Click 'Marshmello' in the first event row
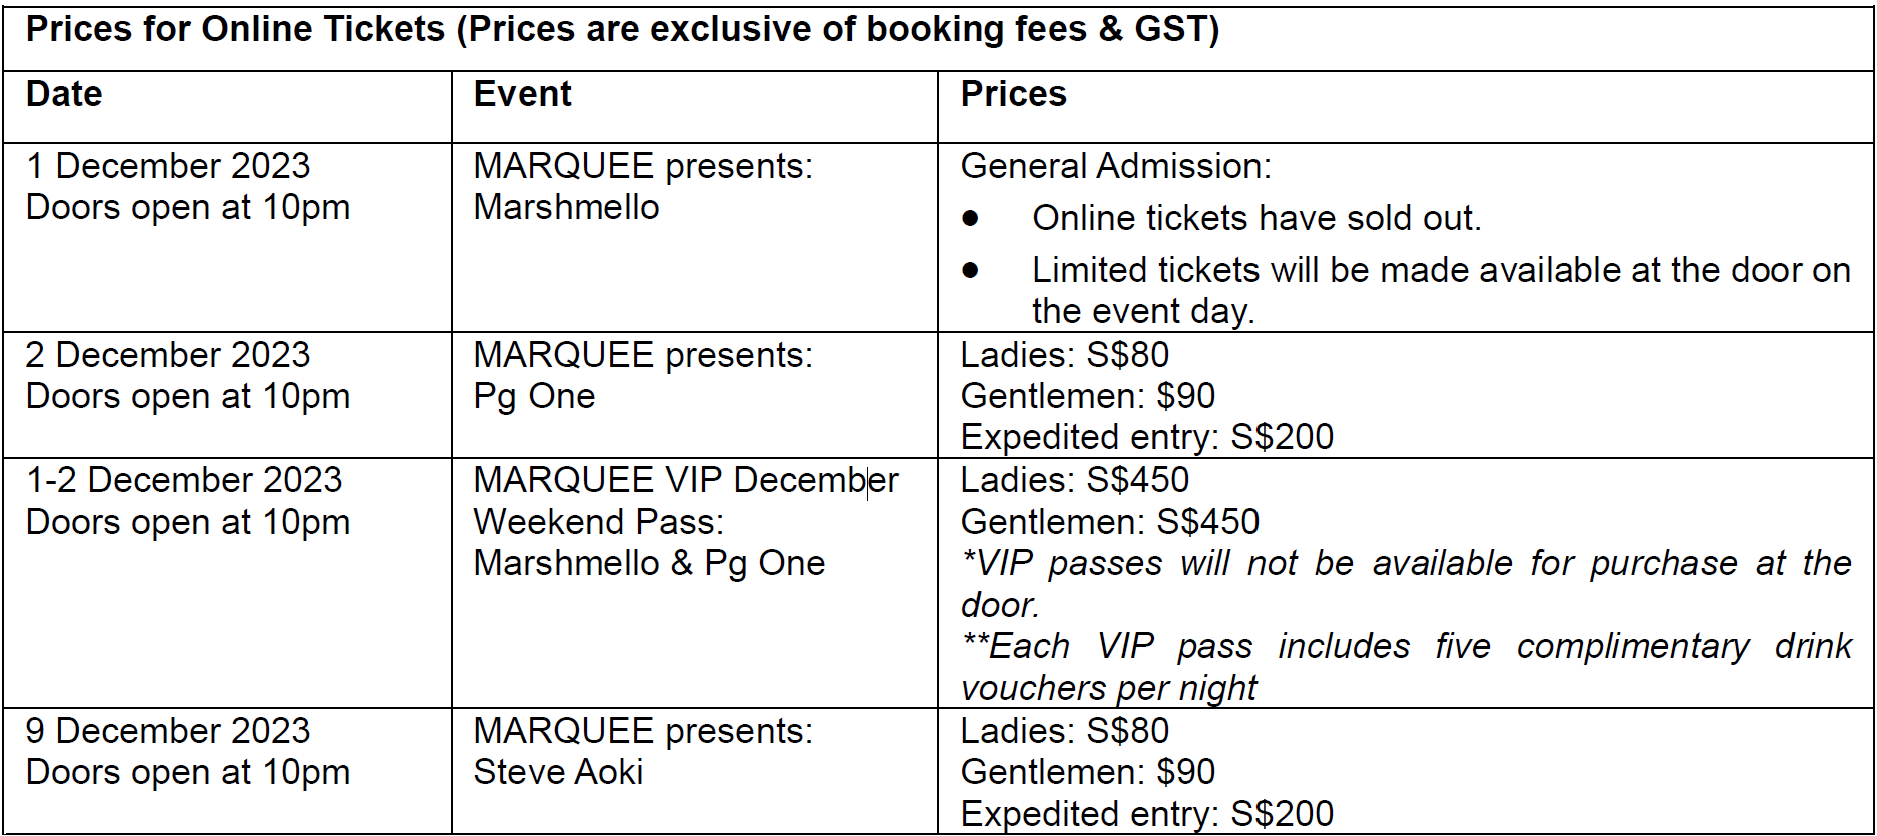 pyautogui.click(x=566, y=207)
